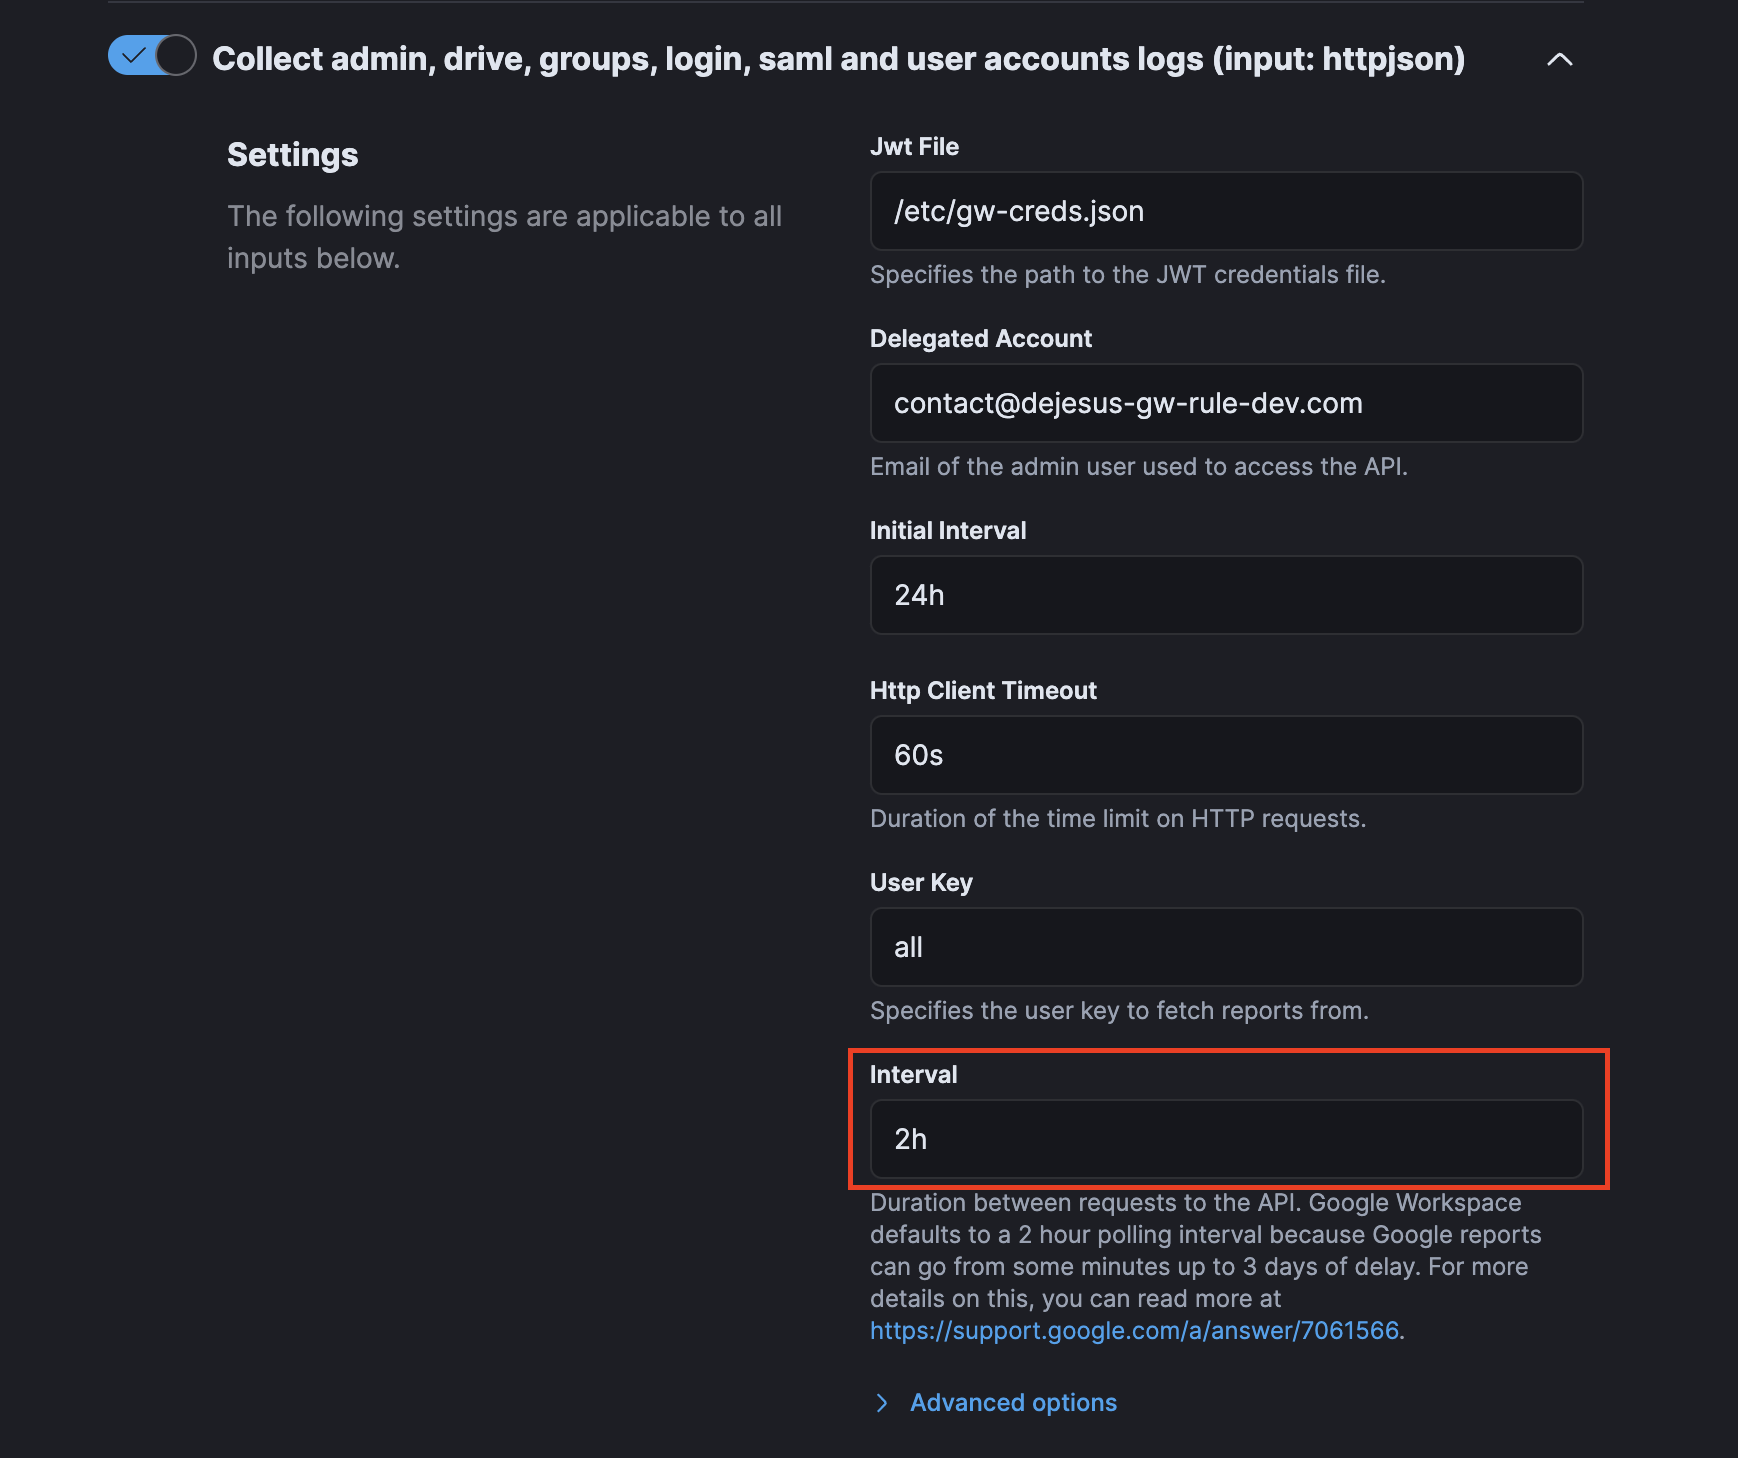Open the Google support article link
The width and height of the screenshot is (1738, 1458).
(x=1135, y=1330)
